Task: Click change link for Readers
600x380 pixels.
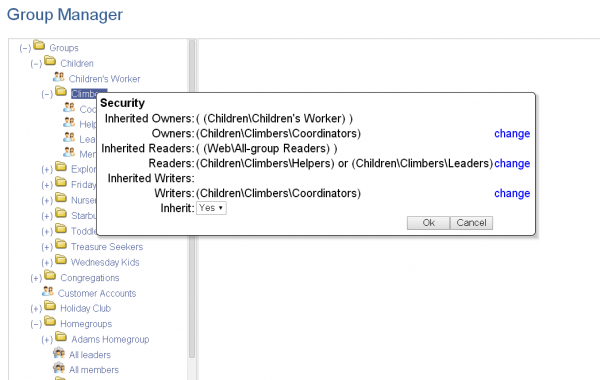Action: coord(512,163)
